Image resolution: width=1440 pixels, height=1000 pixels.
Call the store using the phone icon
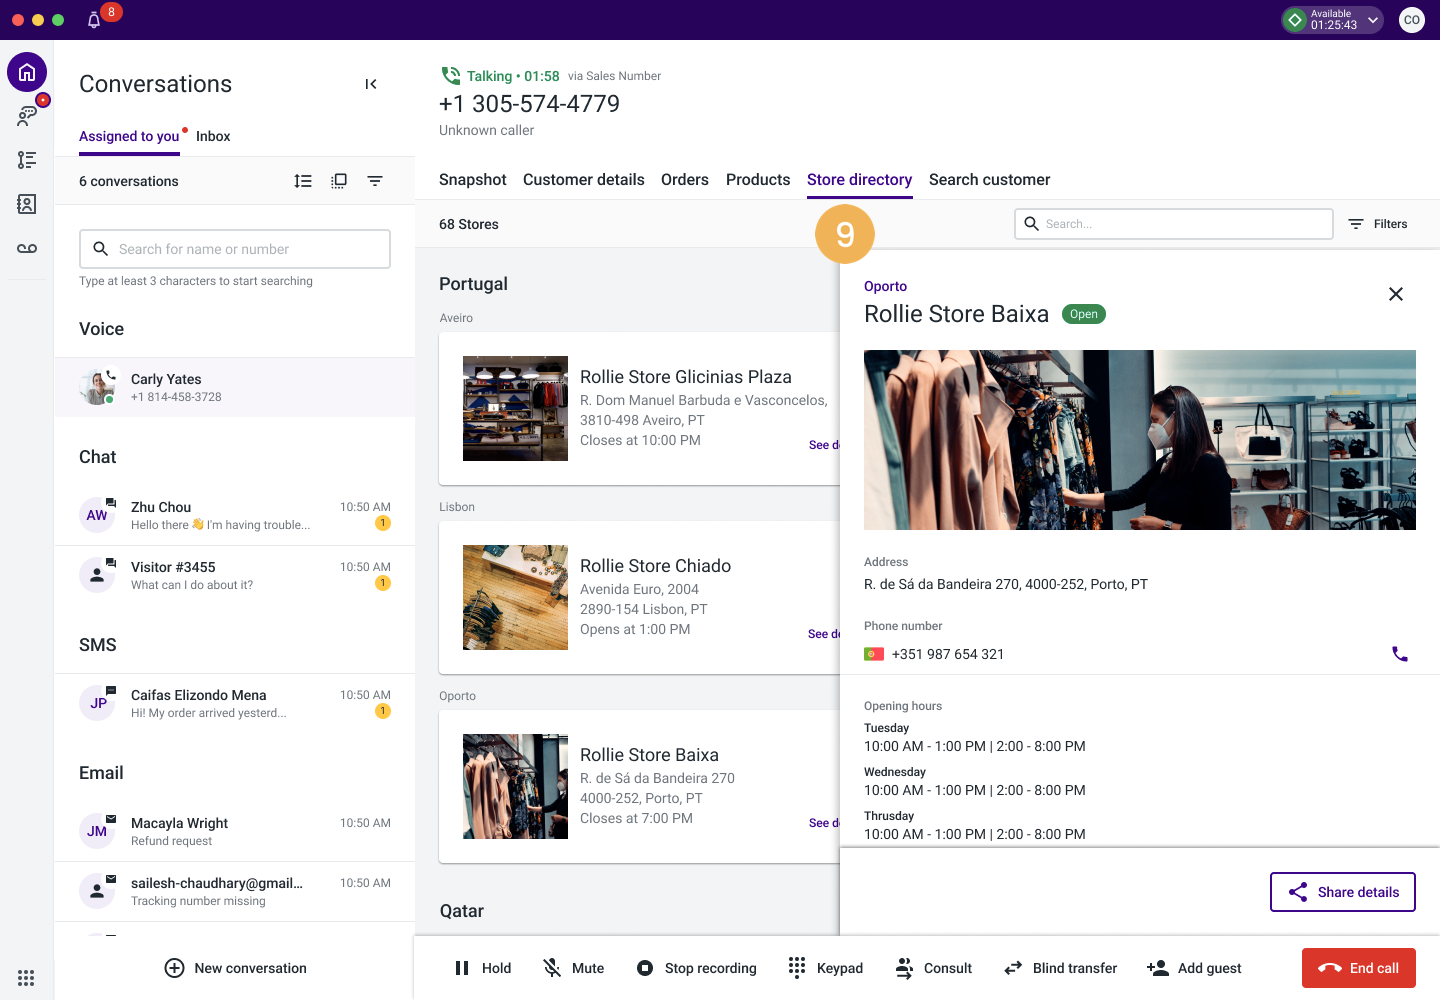click(1399, 653)
